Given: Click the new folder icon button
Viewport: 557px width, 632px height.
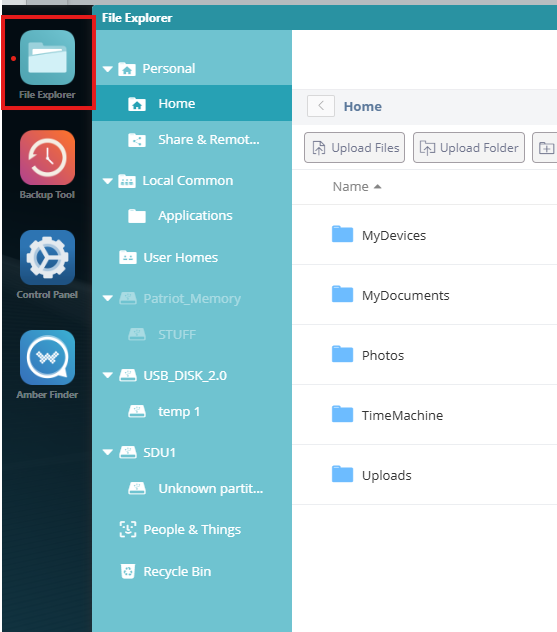Looking at the screenshot, I should (x=546, y=148).
